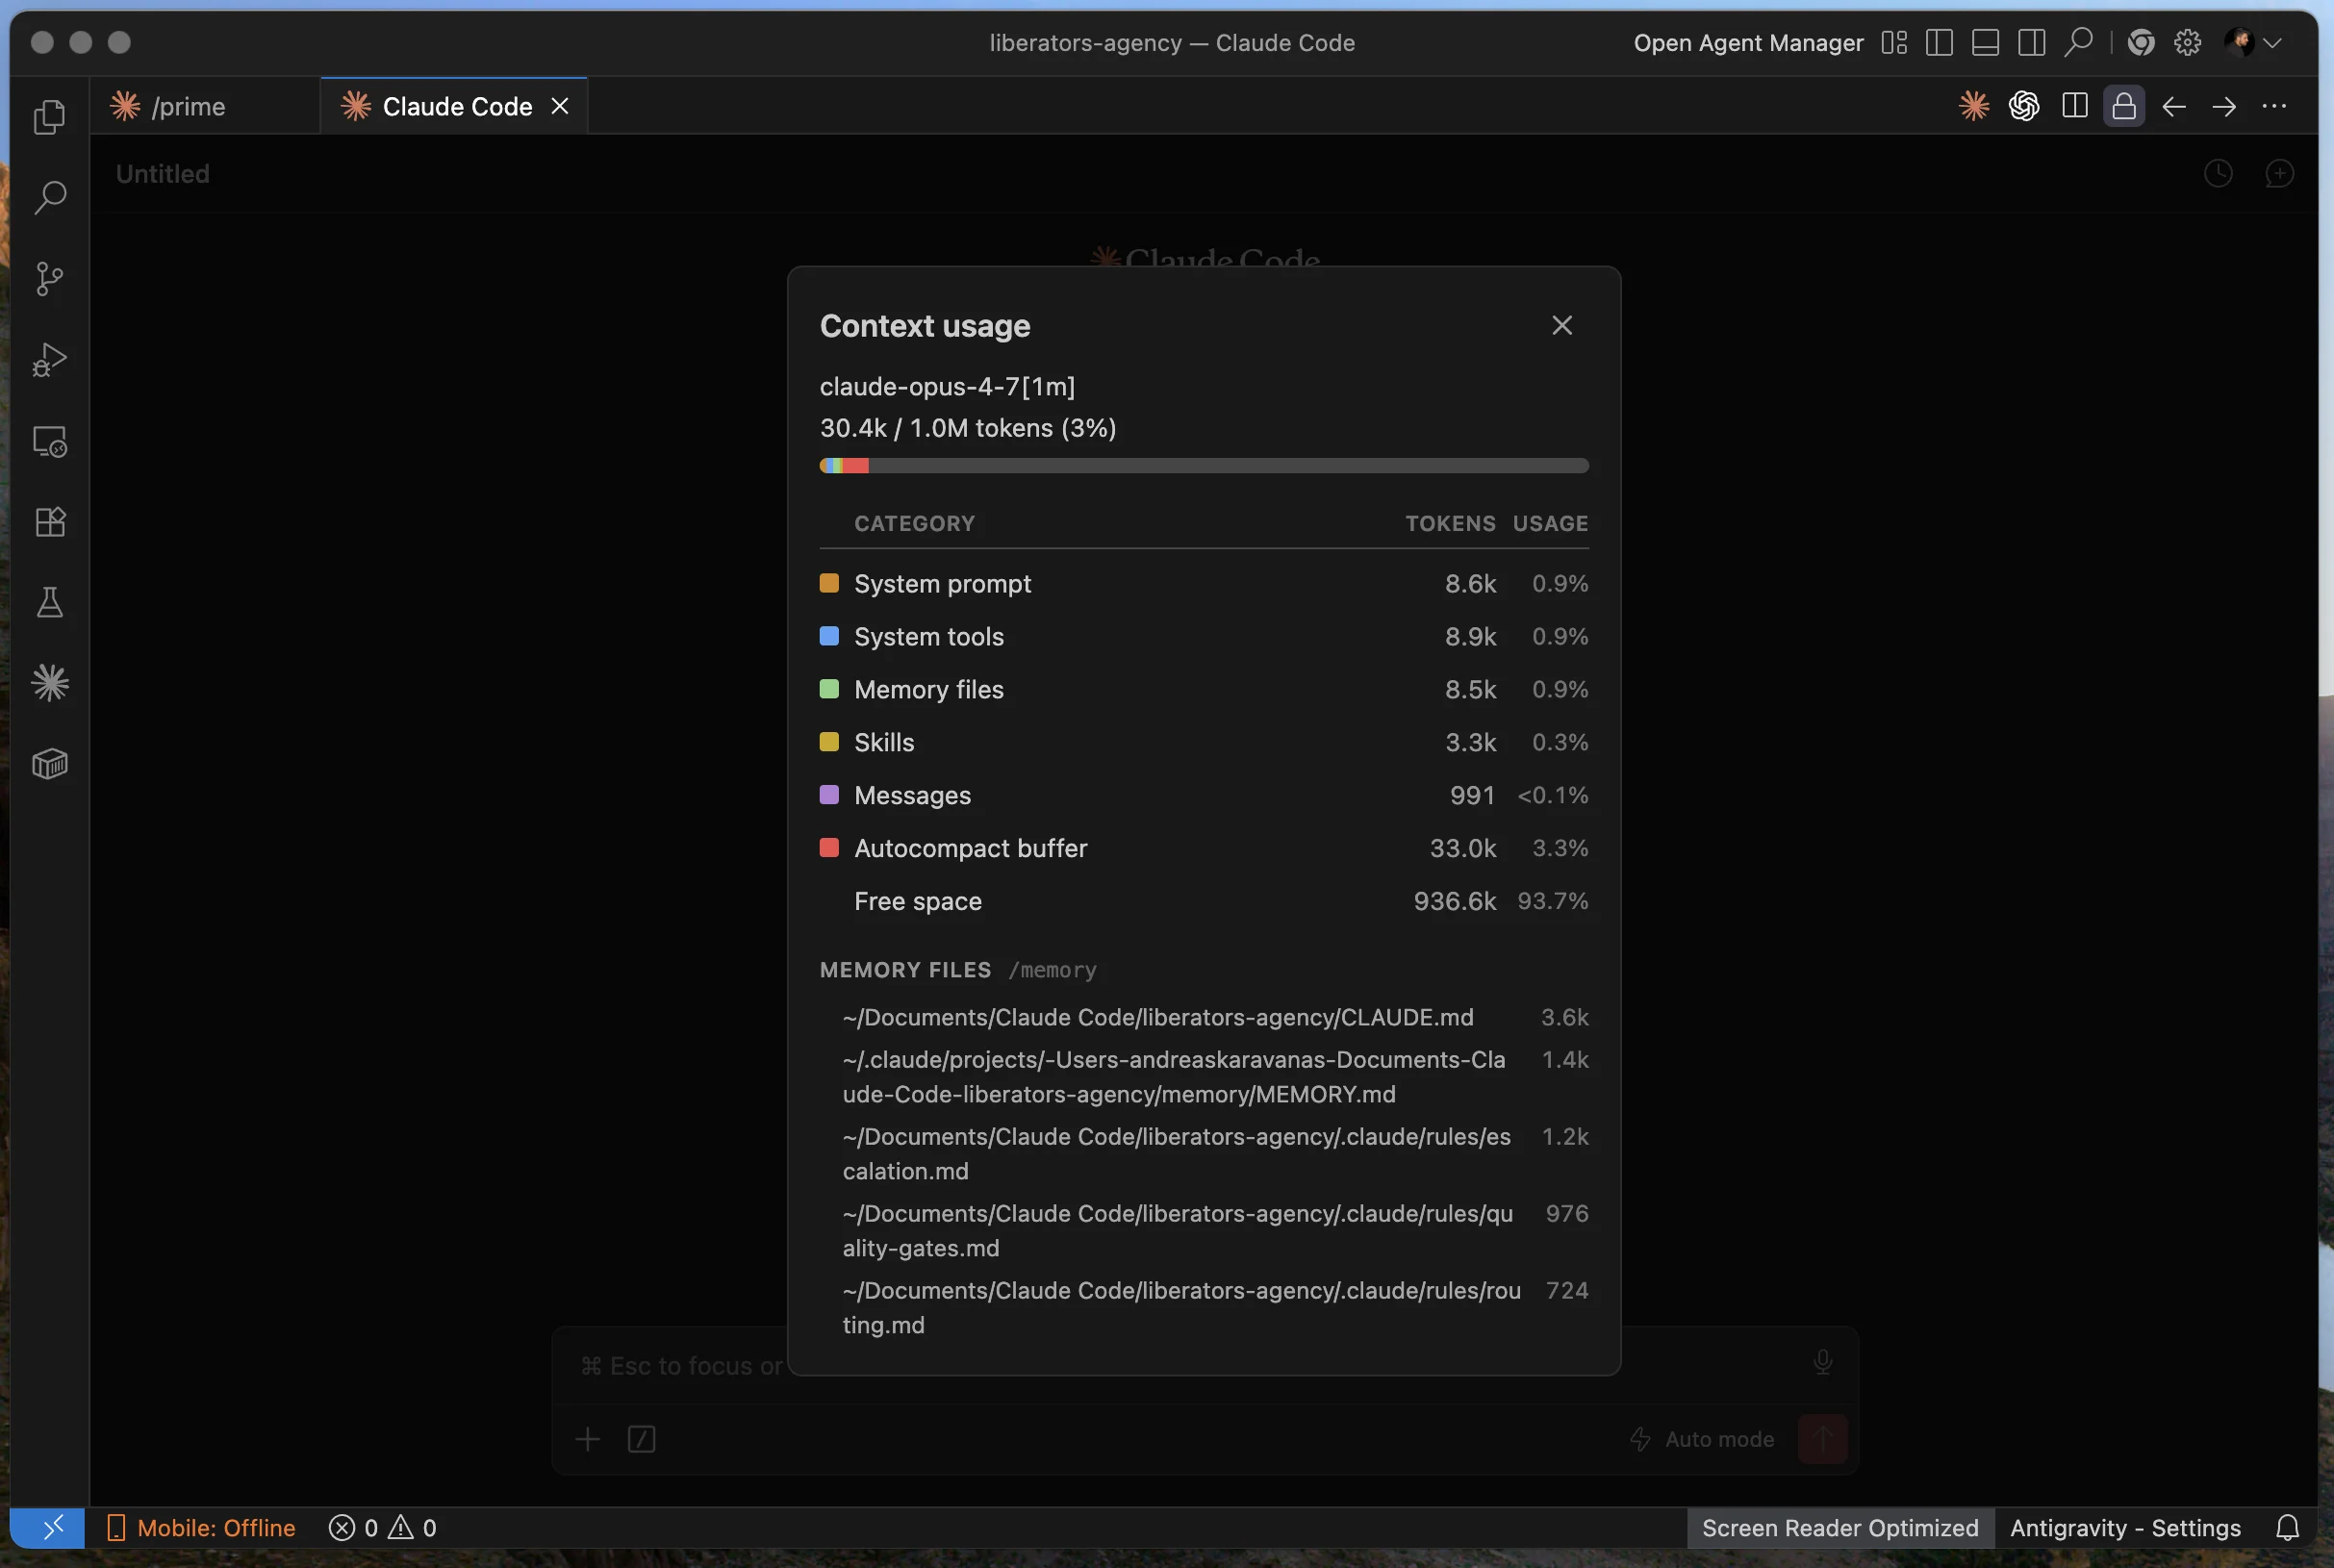Open the Explorer files view
The image size is (2334, 1568).
pyautogui.click(x=49, y=117)
